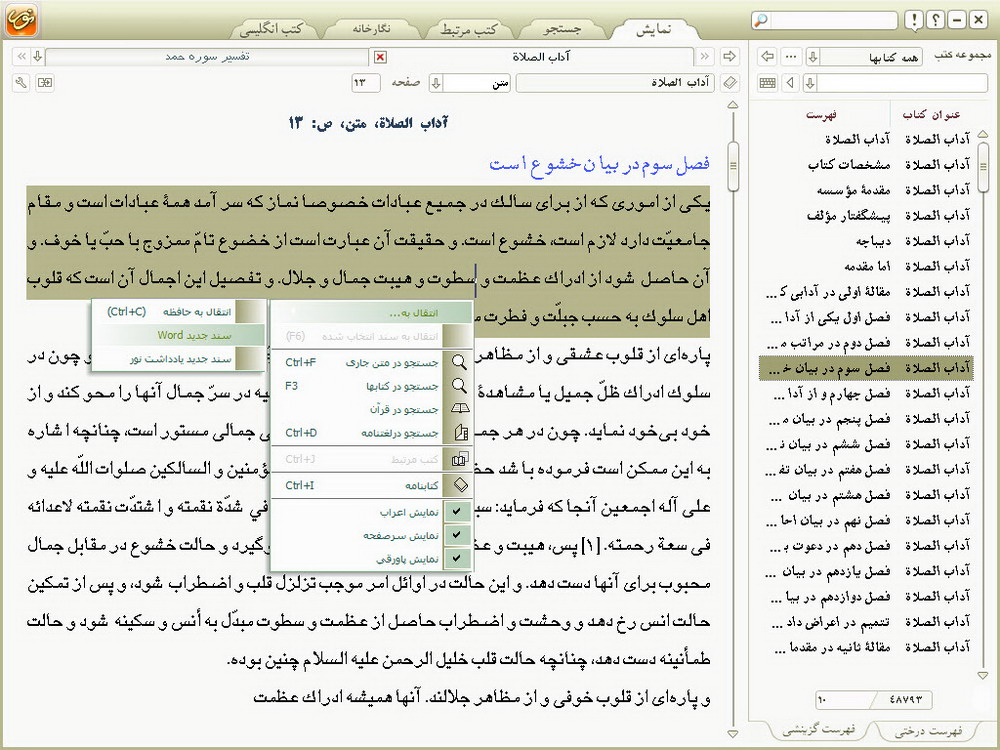Click the صفحه page number field
Viewport: 1000px width, 750px height.
pos(365,83)
